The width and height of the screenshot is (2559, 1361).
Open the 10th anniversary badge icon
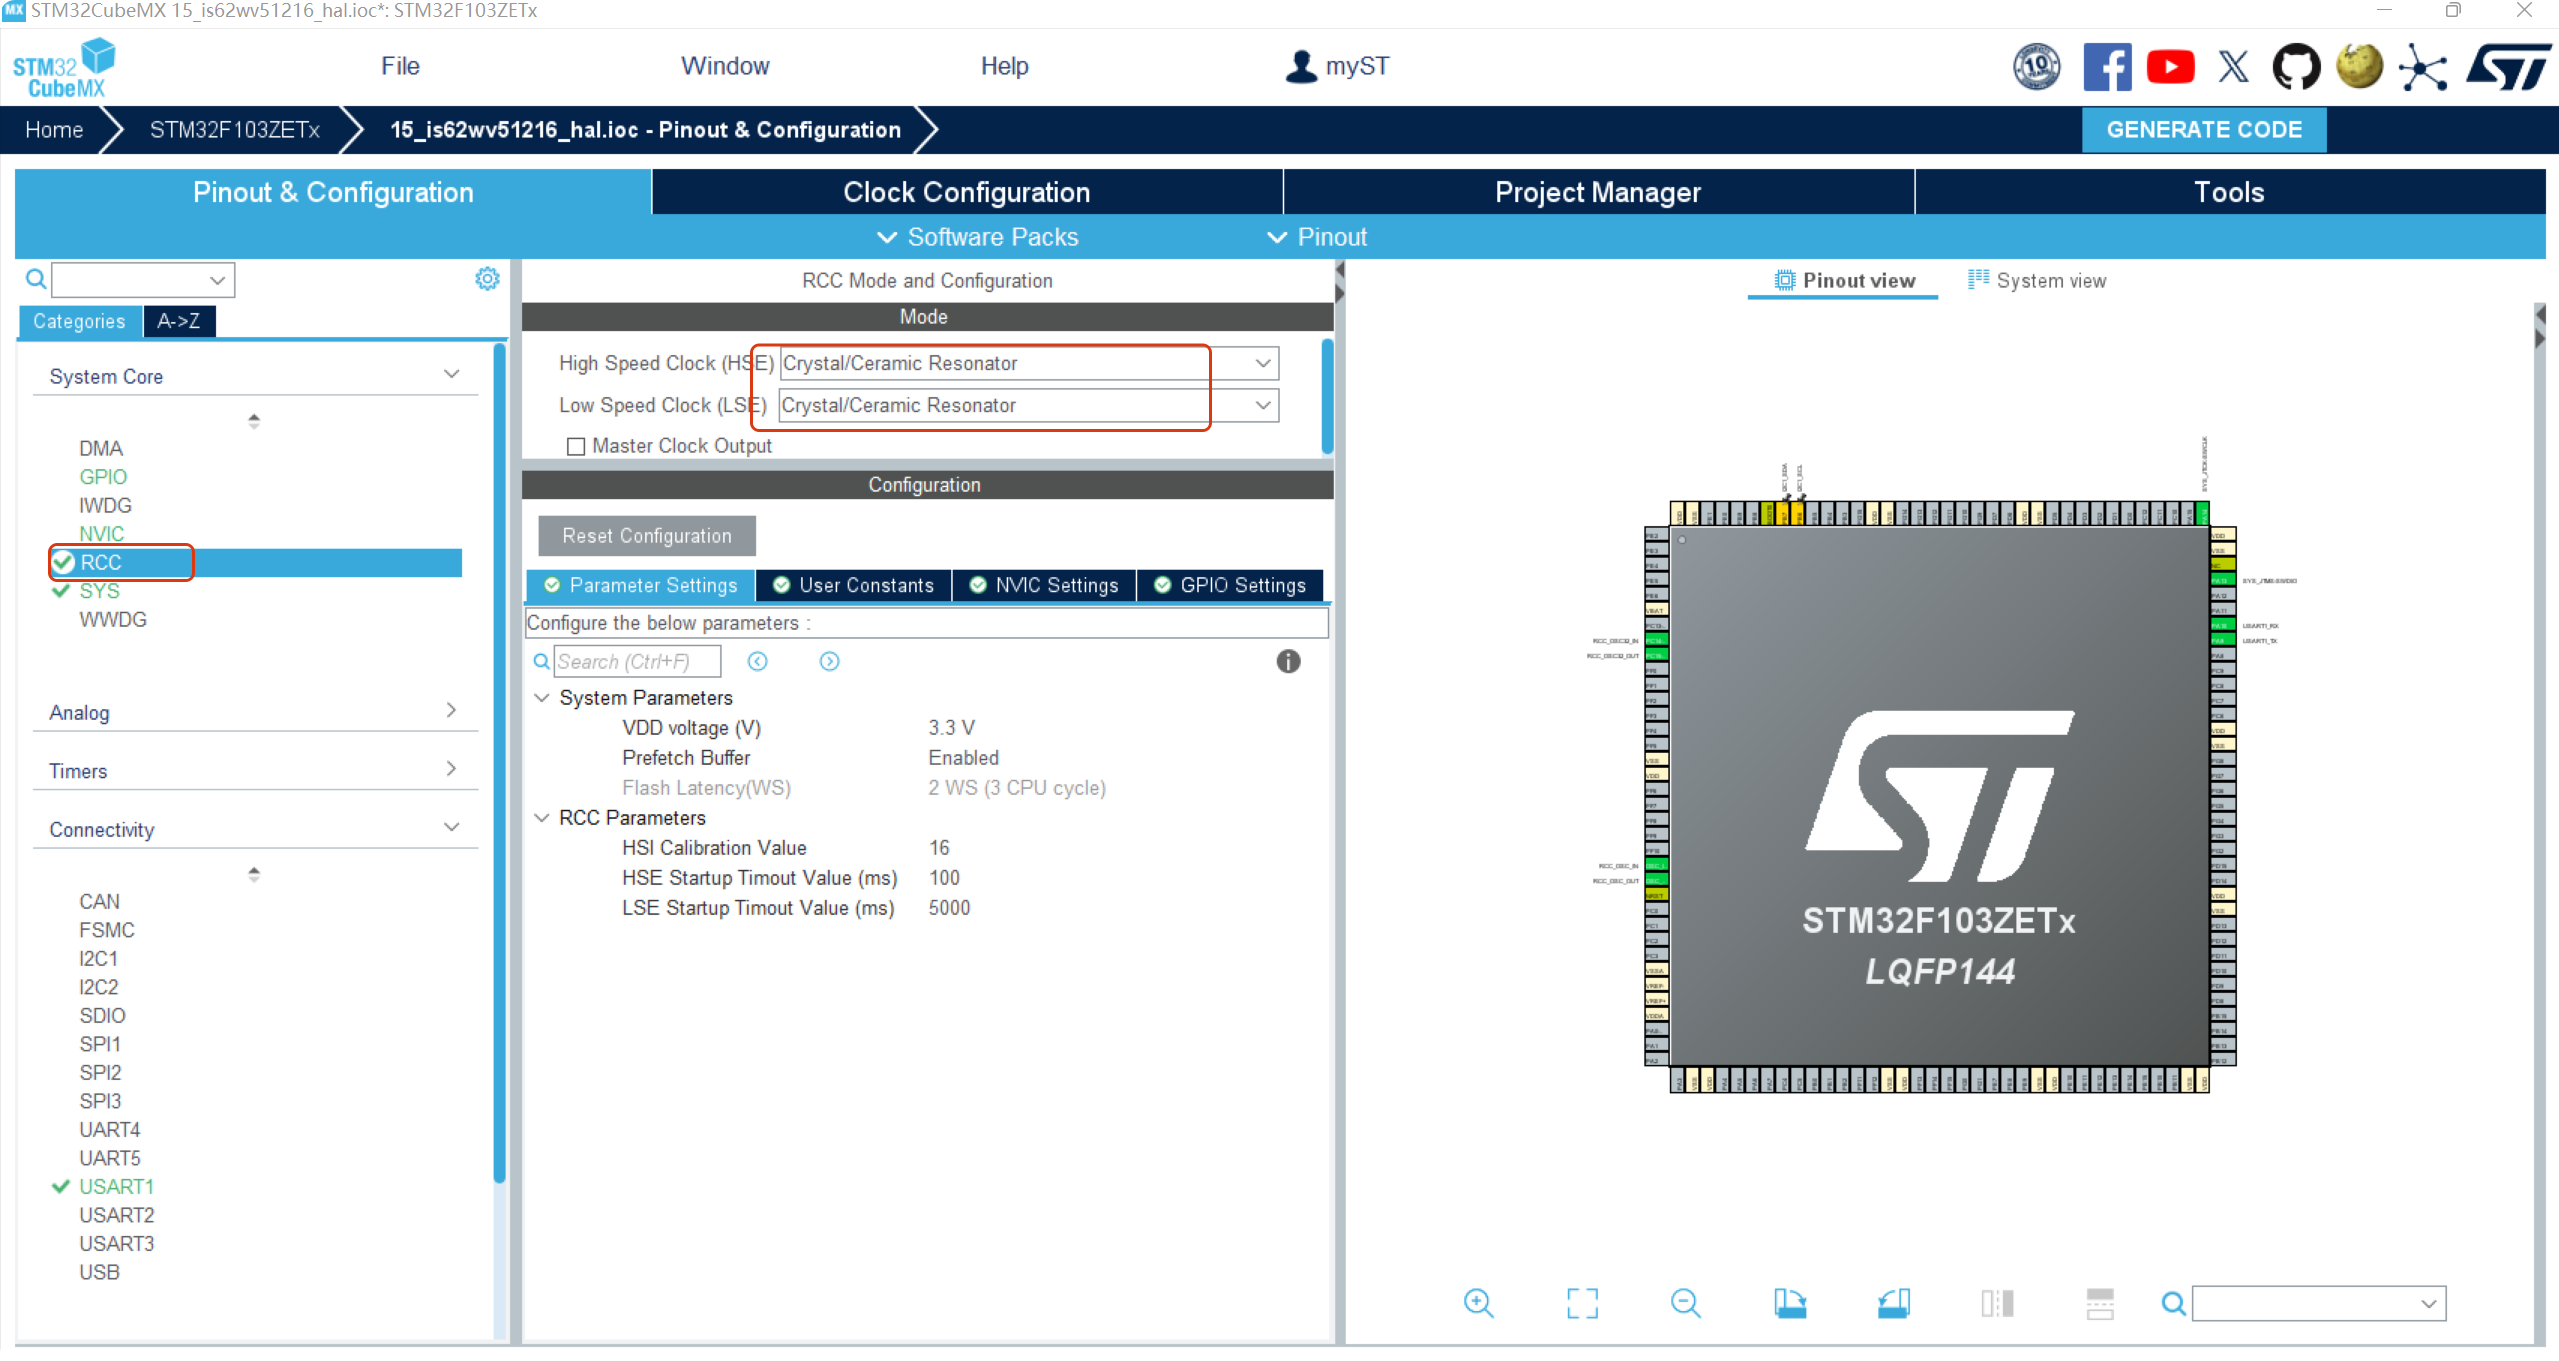pos(2036,67)
